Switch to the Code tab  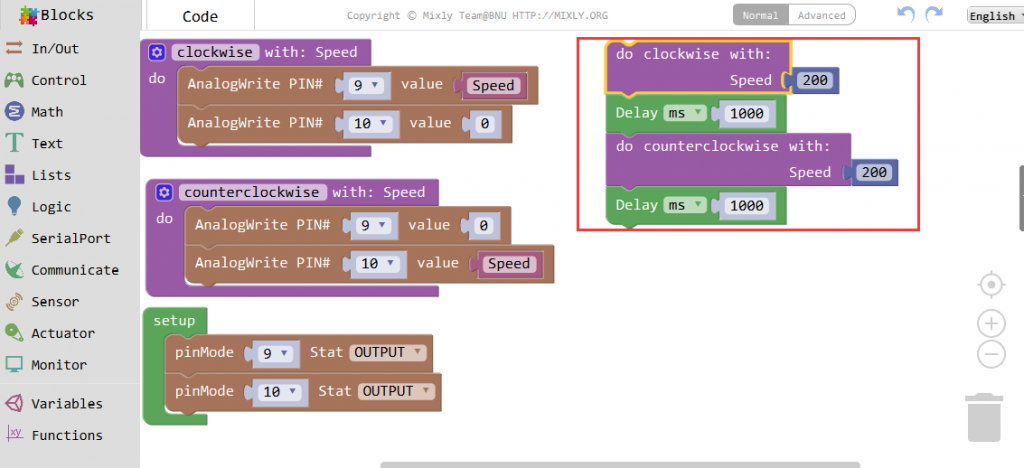coord(200,16)
